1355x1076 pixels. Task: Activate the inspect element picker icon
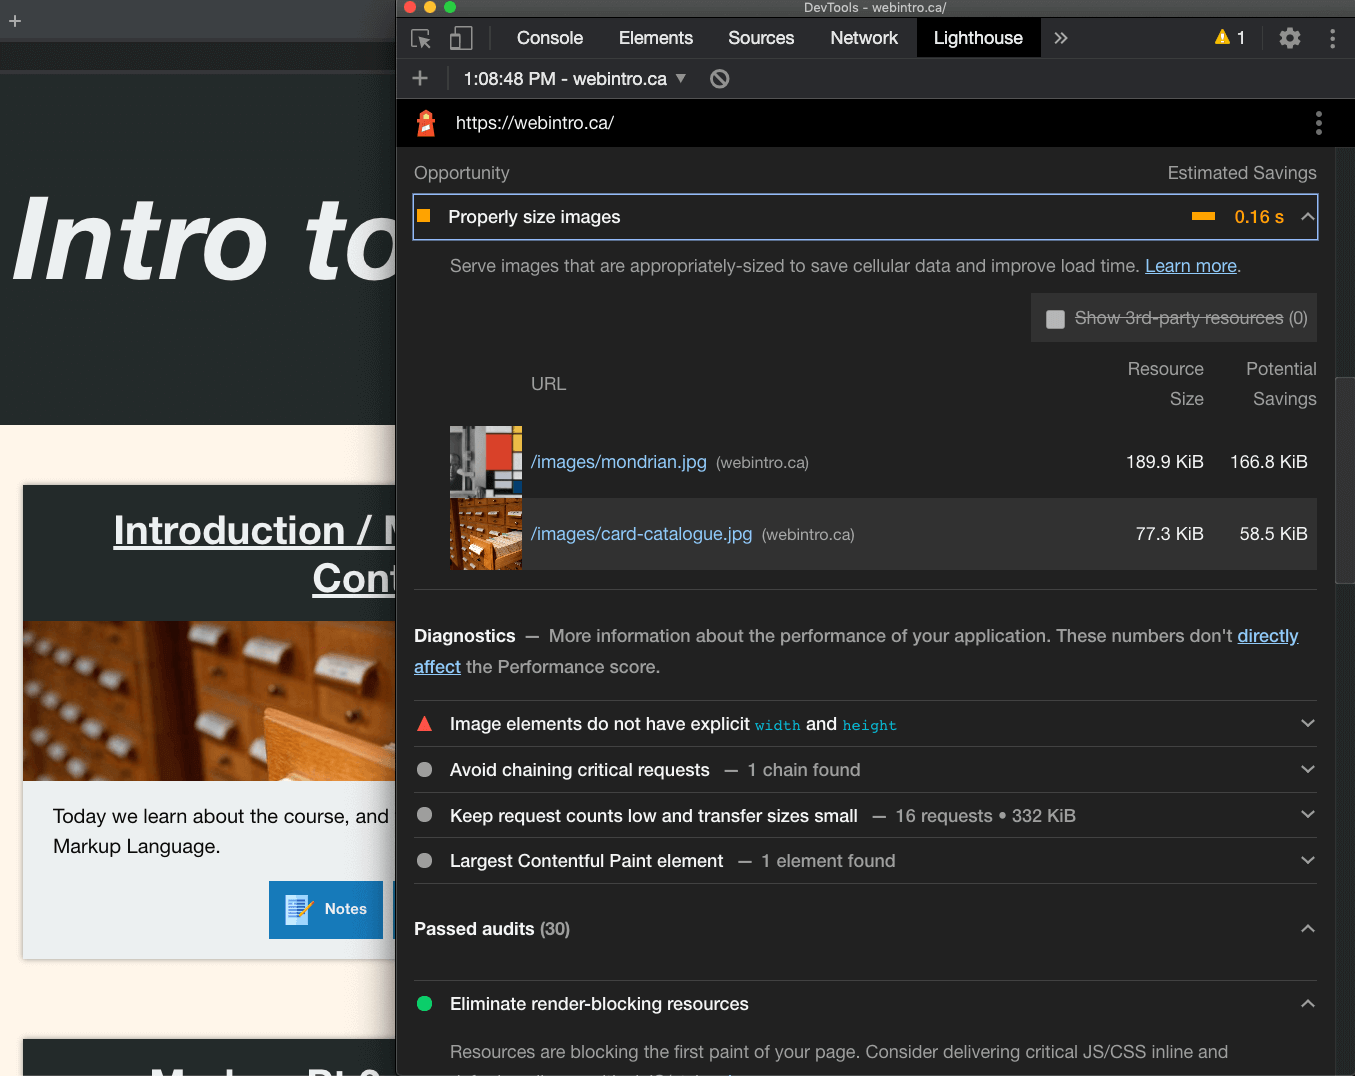(421, 39)
